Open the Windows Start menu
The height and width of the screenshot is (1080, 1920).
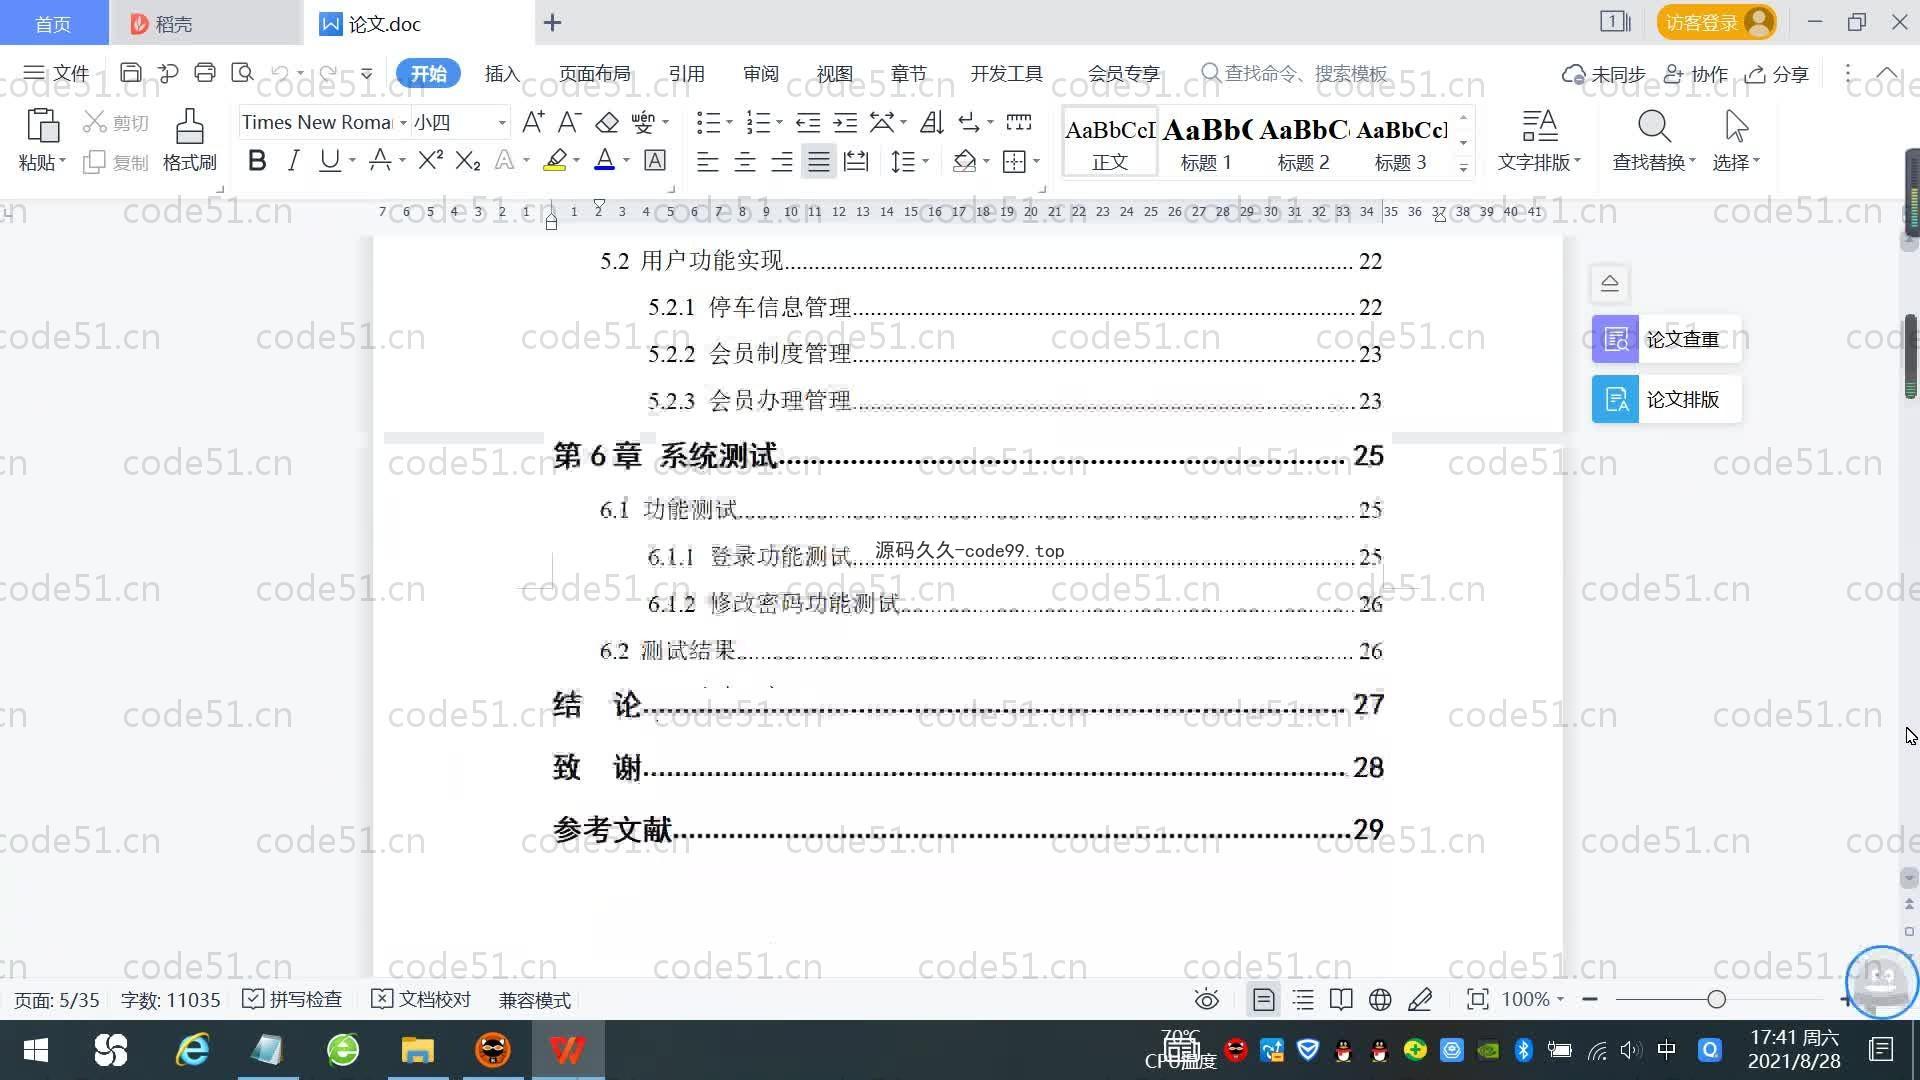(36, 1050)
